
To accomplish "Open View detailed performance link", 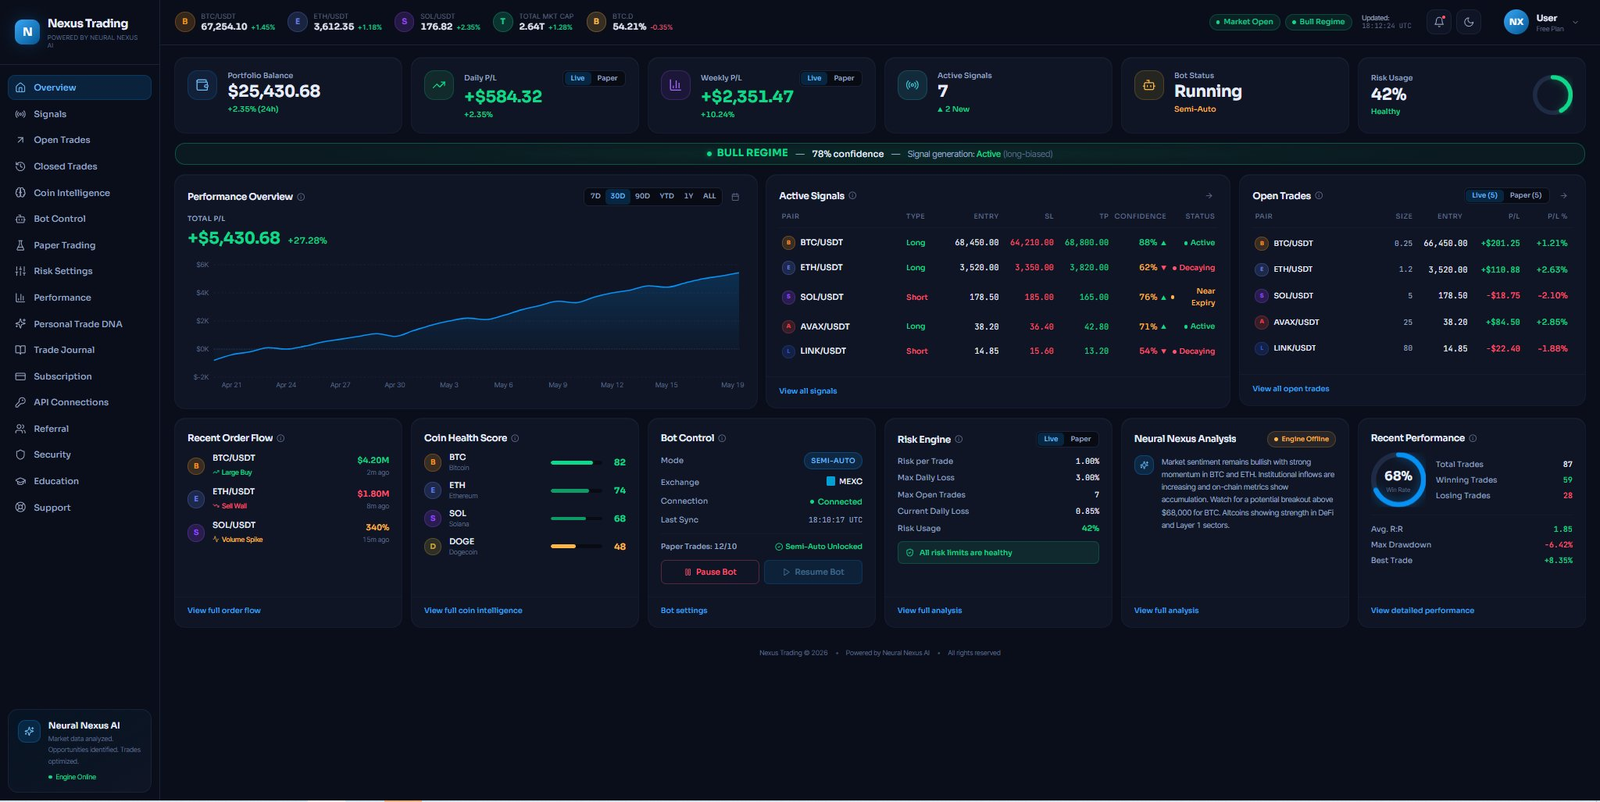I will tap(1422, 610).
